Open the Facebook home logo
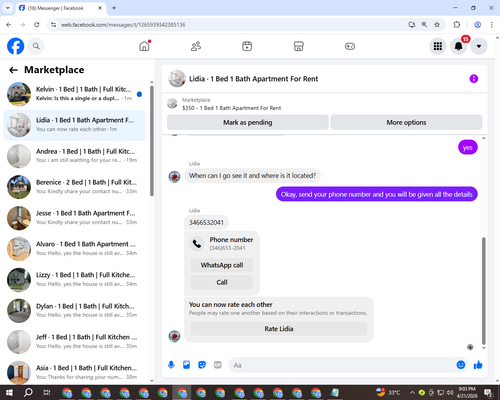 (x=15, y=46)
